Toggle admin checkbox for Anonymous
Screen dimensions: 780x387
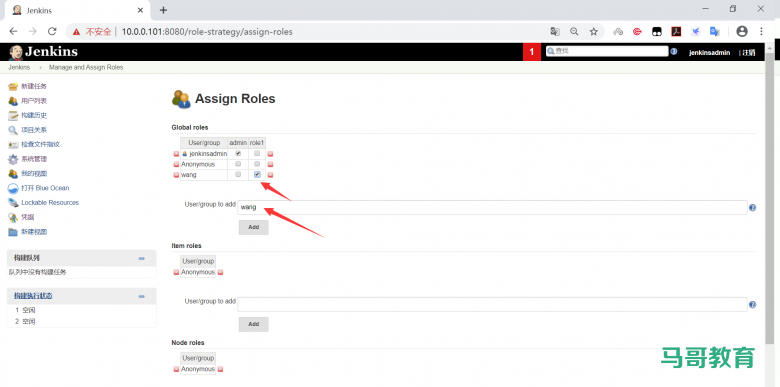[238, 164]
